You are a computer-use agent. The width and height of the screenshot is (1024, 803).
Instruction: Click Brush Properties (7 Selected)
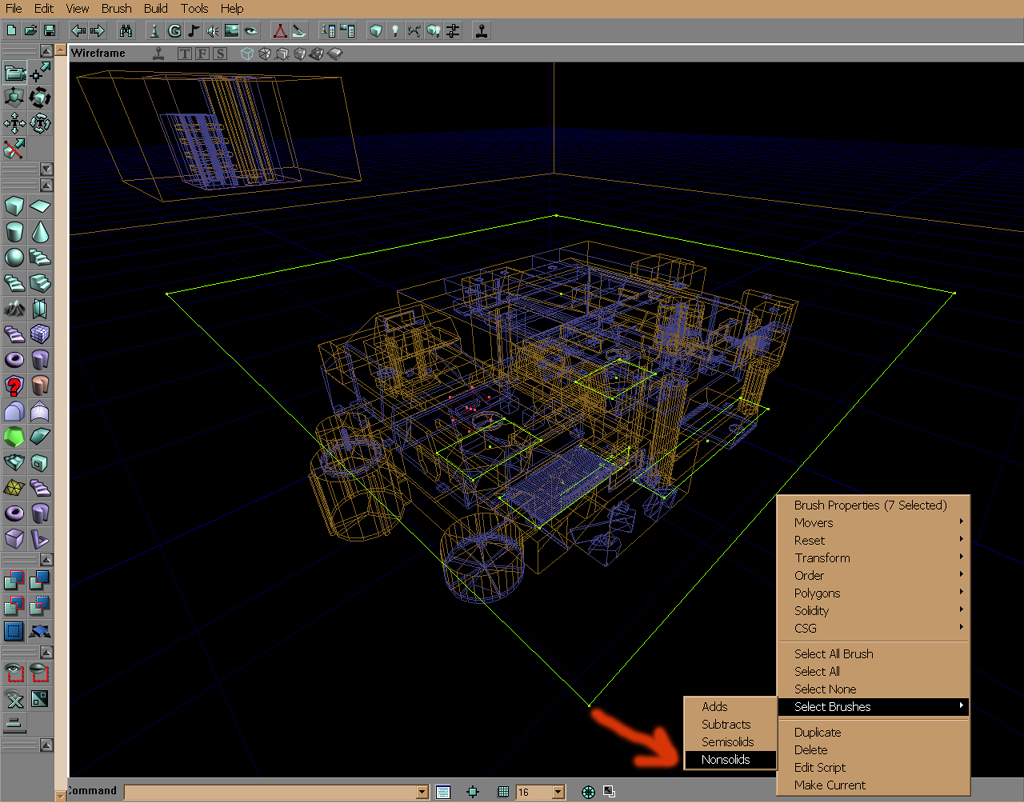pyautogui.click(x=870, y=505)
